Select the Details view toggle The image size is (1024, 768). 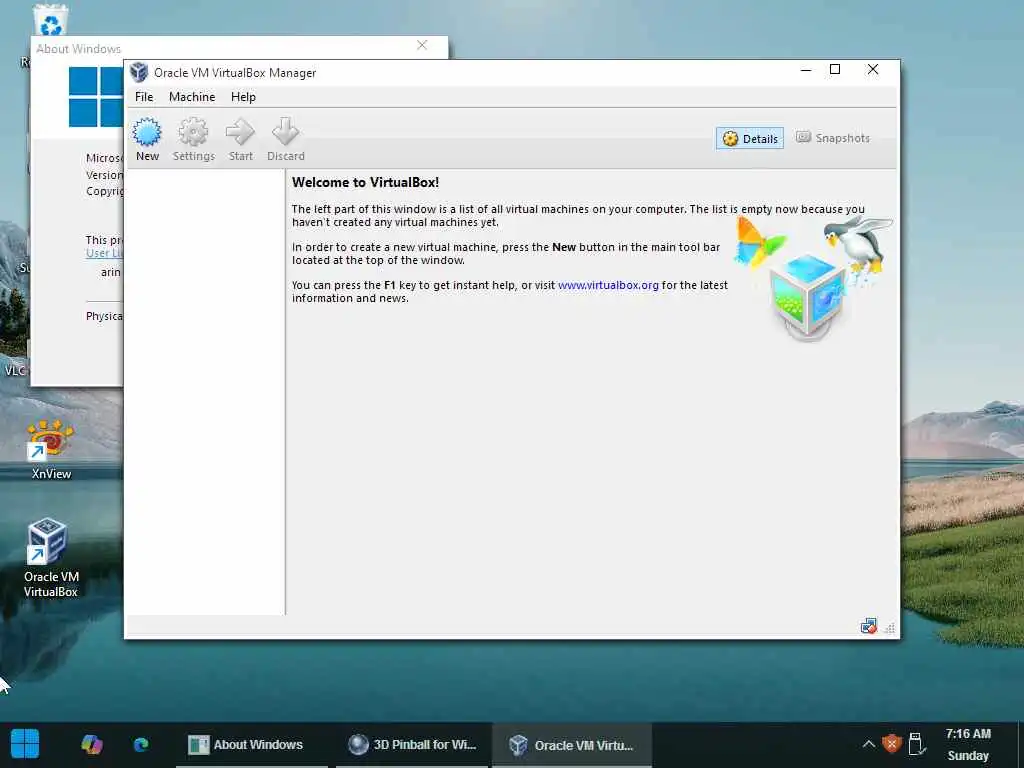pyautogui.click(x=750, y=138)
